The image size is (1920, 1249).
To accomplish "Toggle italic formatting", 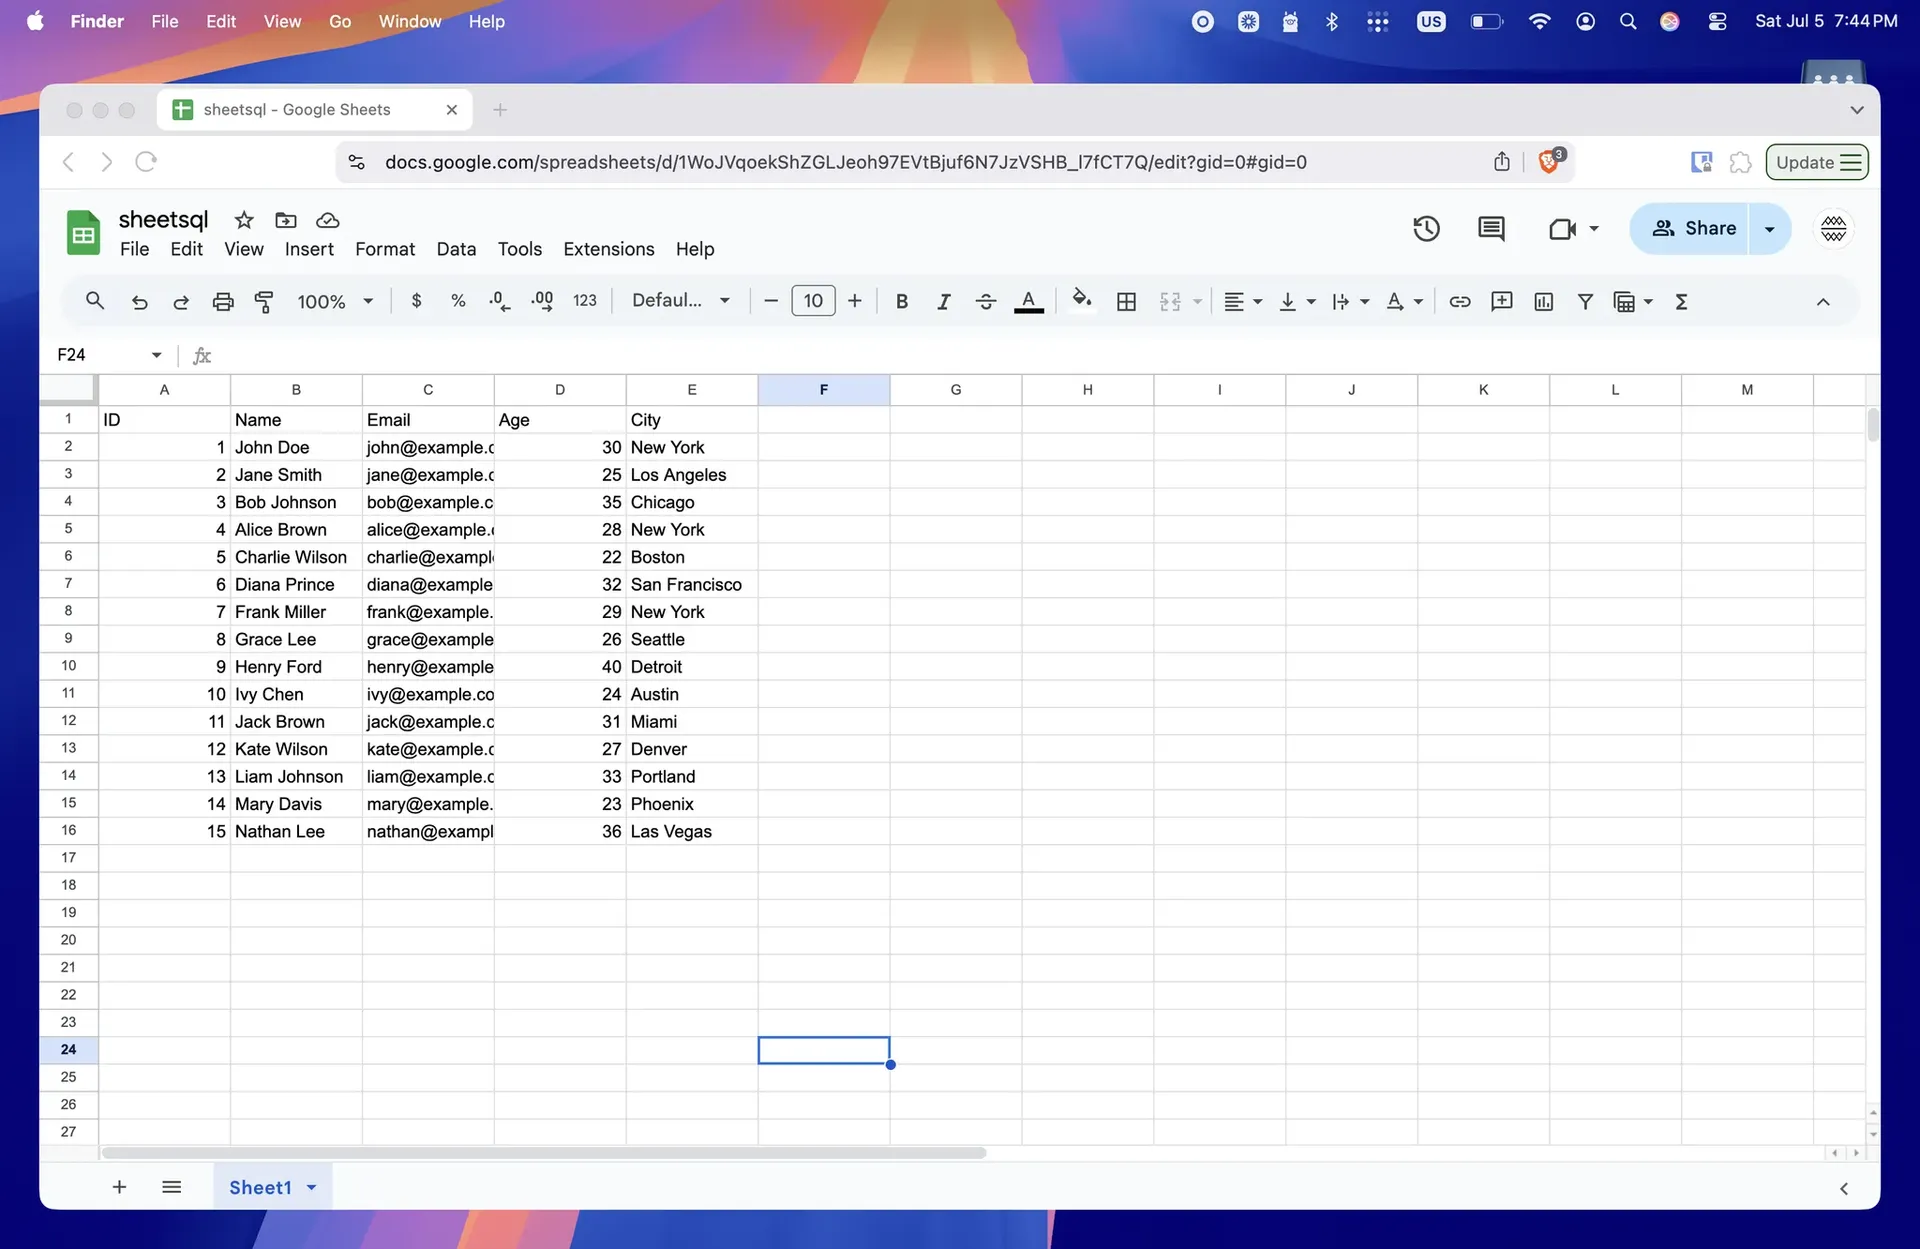I will point(943,301).
